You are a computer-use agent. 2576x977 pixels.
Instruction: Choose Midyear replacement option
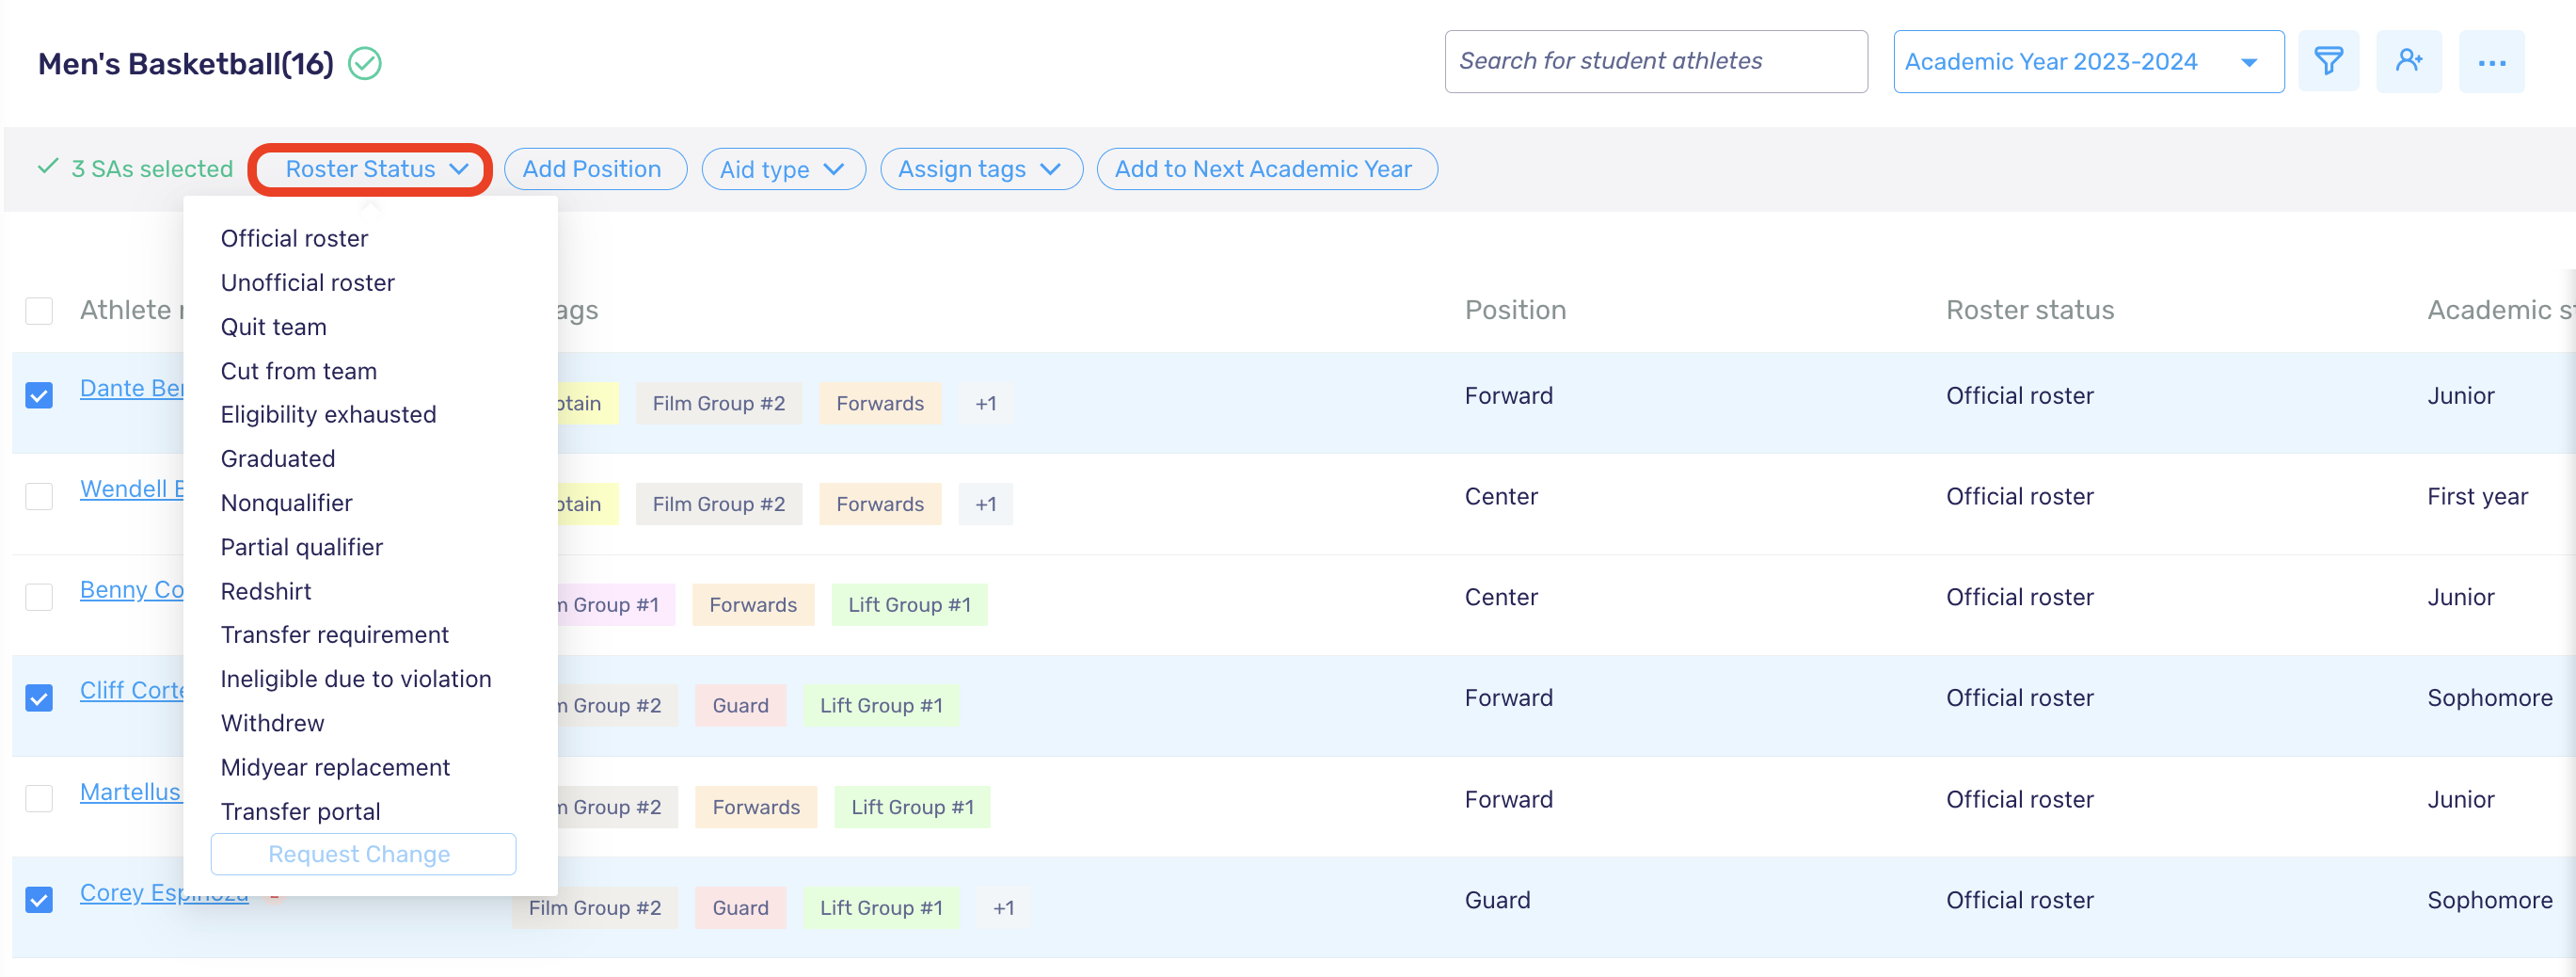coord(335,767)
